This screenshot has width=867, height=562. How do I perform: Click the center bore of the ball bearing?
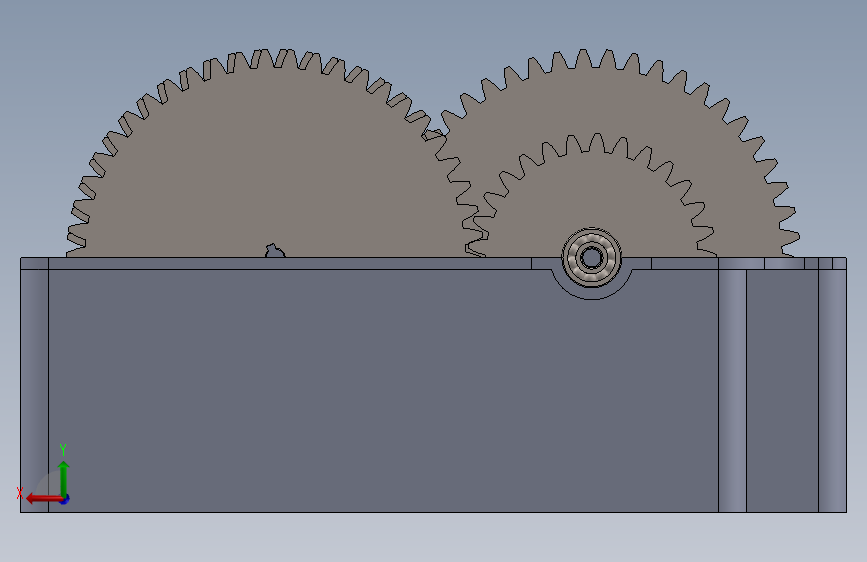(x=592, y=258)
